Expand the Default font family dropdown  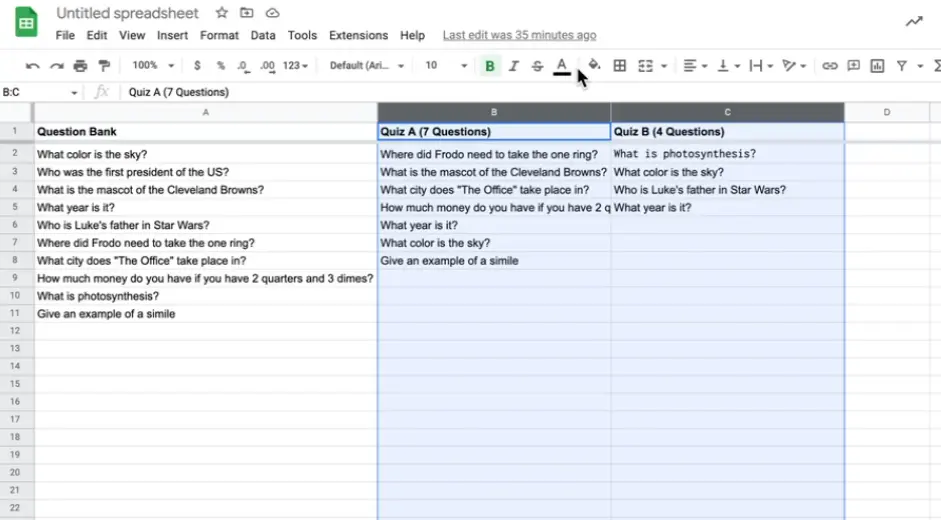click(367, 66)
